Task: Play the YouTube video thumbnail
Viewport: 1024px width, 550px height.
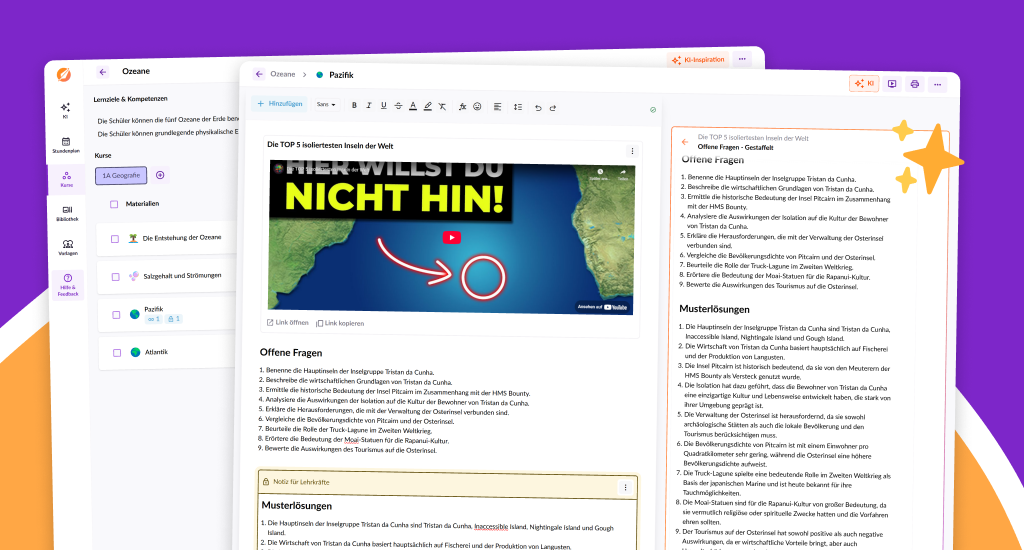Action: (x=452, y=237)
